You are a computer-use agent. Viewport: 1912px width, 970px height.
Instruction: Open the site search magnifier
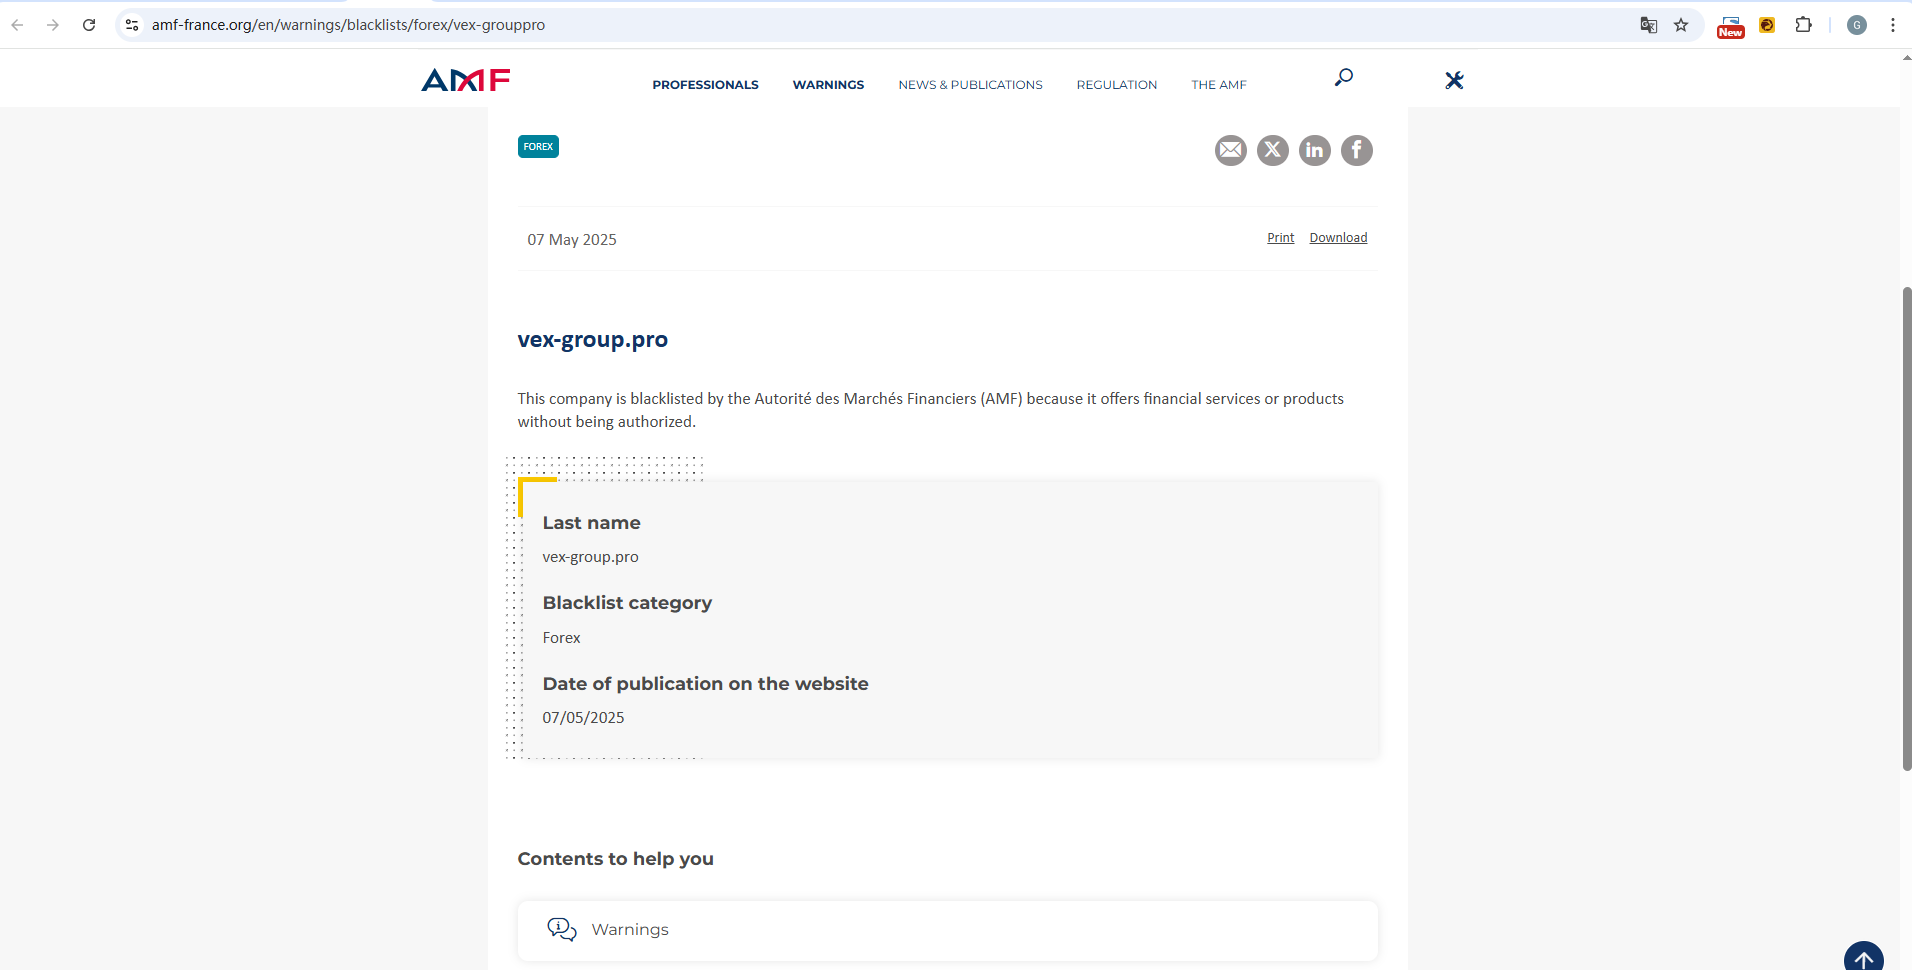point(1344,77)
